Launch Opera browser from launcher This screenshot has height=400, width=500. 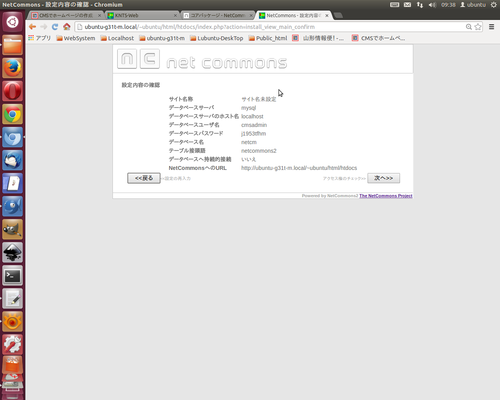[12, 91]
